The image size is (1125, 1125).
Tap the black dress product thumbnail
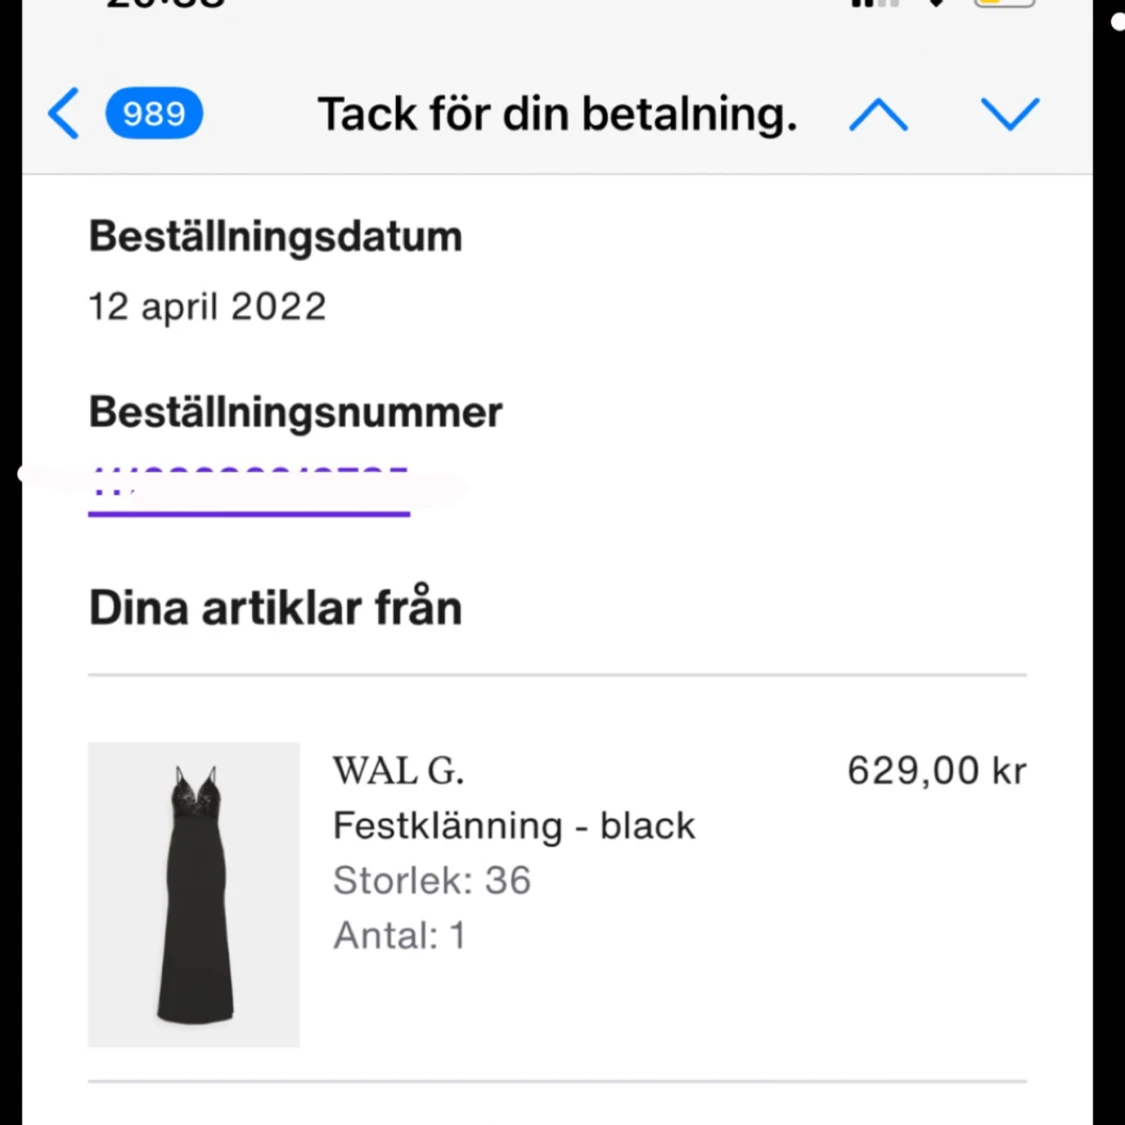click(x=193, y=895)
